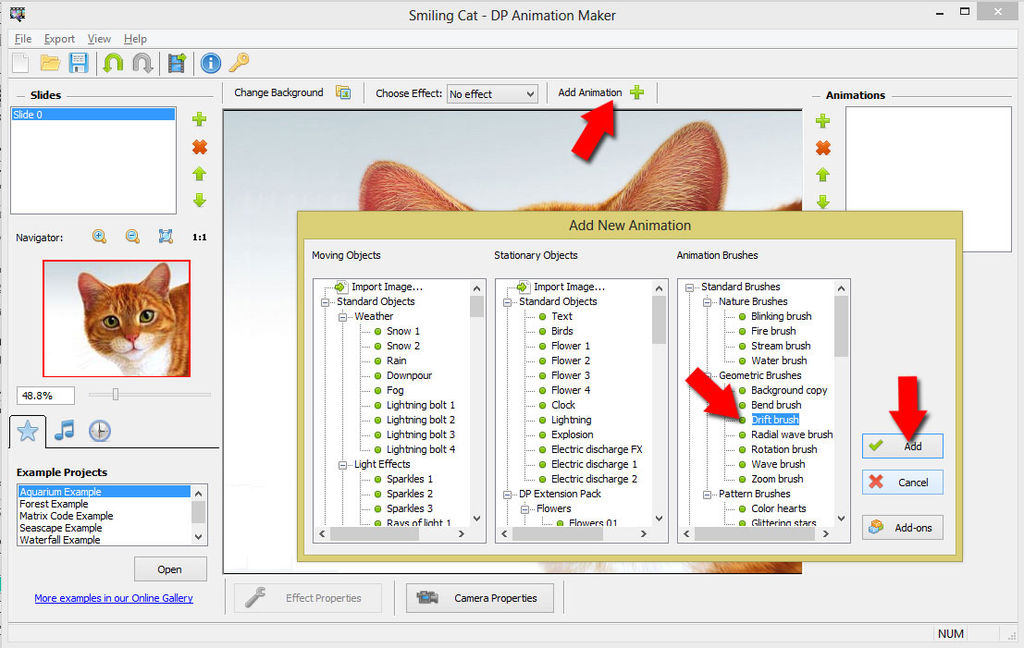Open the Export menu
Screen dimensions: 1024x648
coord(59,39)
